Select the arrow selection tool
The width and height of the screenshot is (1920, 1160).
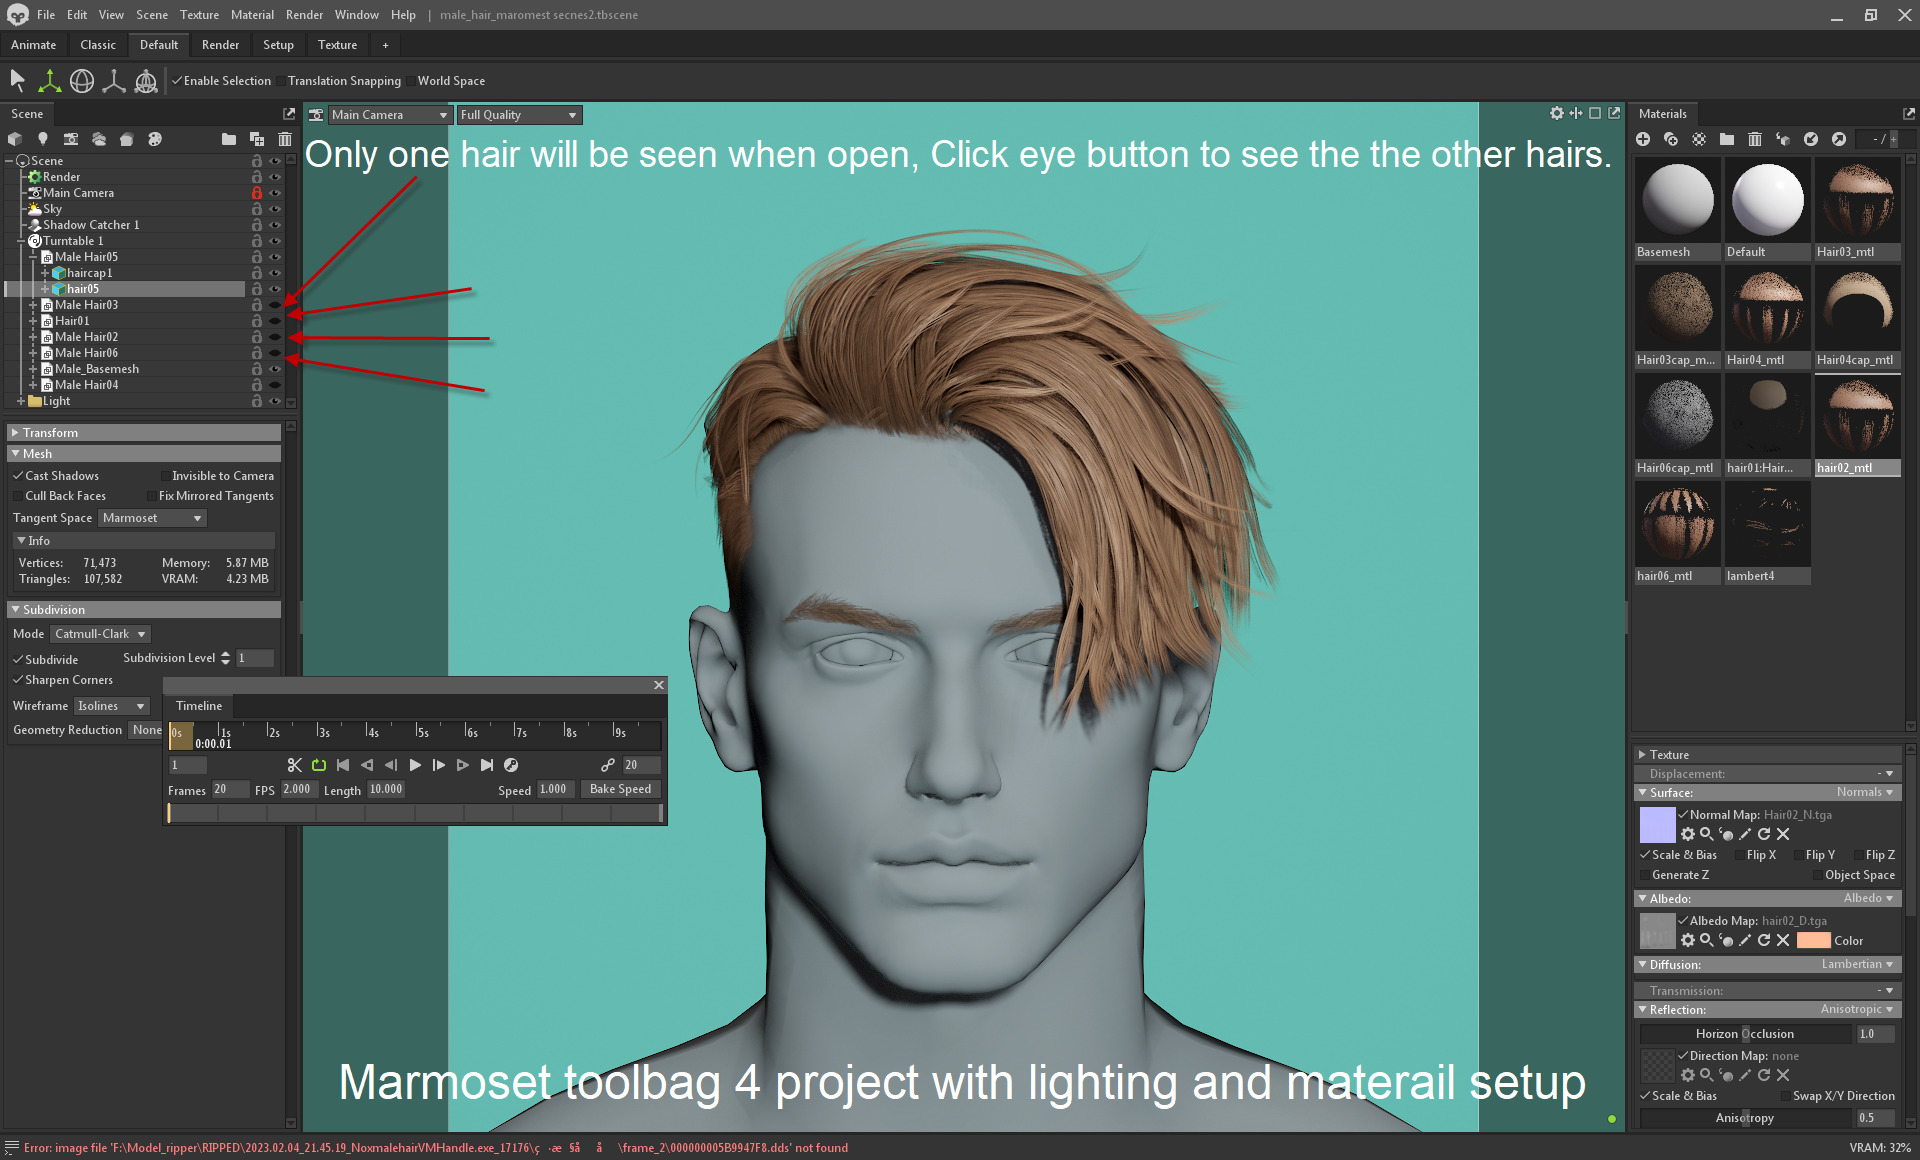click(x=17, y=81)
